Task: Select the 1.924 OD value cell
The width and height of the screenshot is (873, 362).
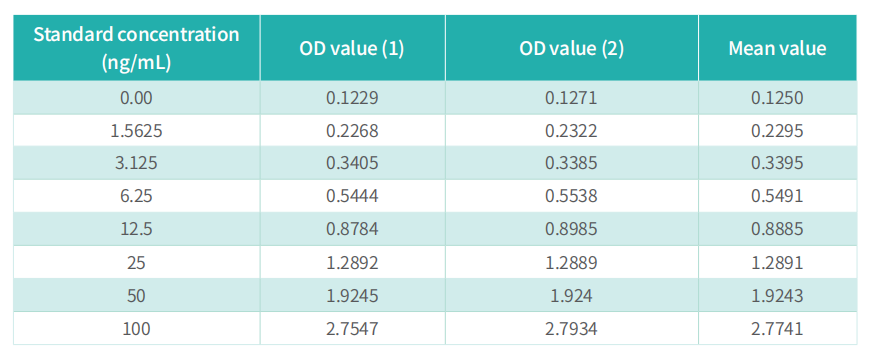Action: point(572,295)
